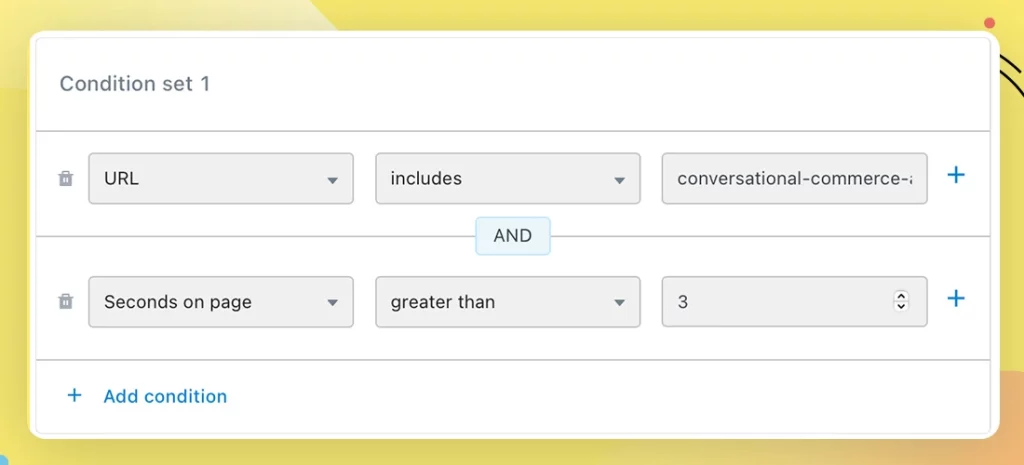Screen dimensions: 1024x465
Task: Increase seconds value with up stepper arrow
Action: point(901,296)
